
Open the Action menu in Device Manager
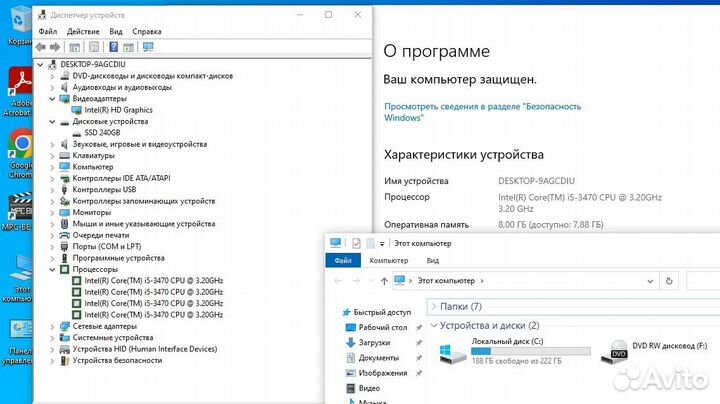[83, 31]
